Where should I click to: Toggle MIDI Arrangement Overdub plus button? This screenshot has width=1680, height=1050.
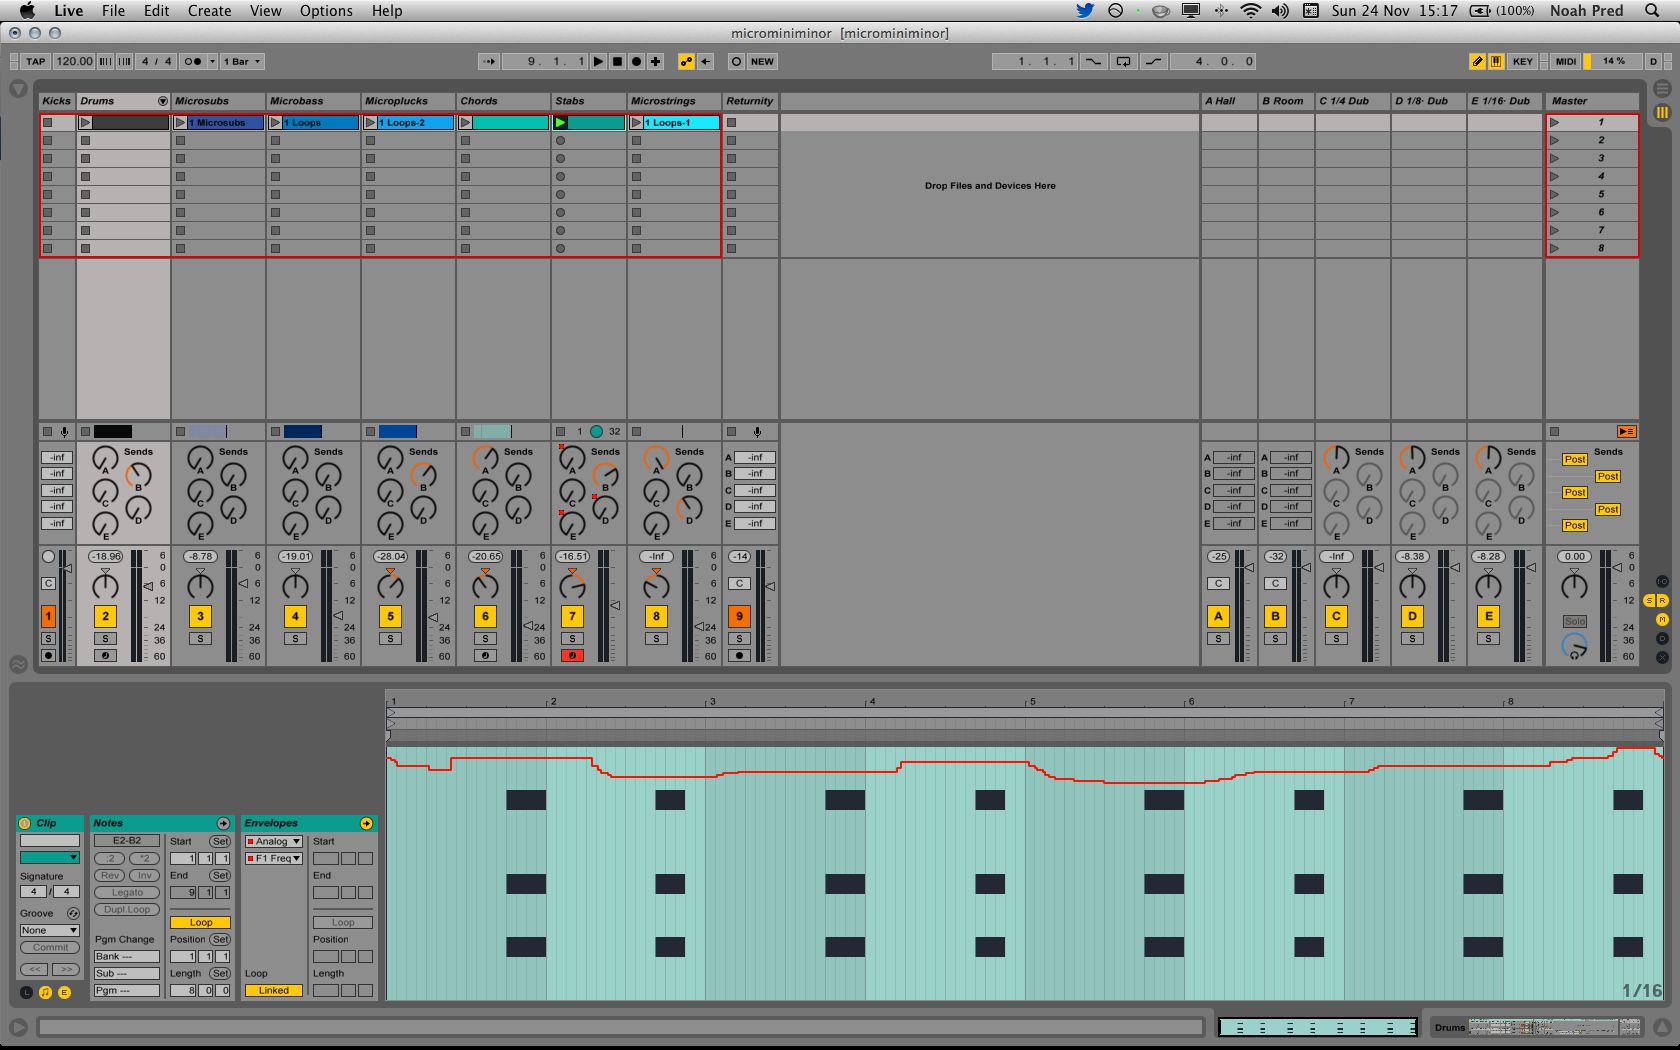click(656, 61)
